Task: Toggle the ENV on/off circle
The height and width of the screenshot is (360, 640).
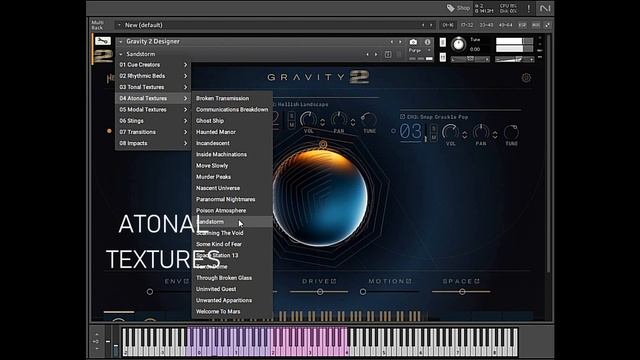Action: point(150,292)
